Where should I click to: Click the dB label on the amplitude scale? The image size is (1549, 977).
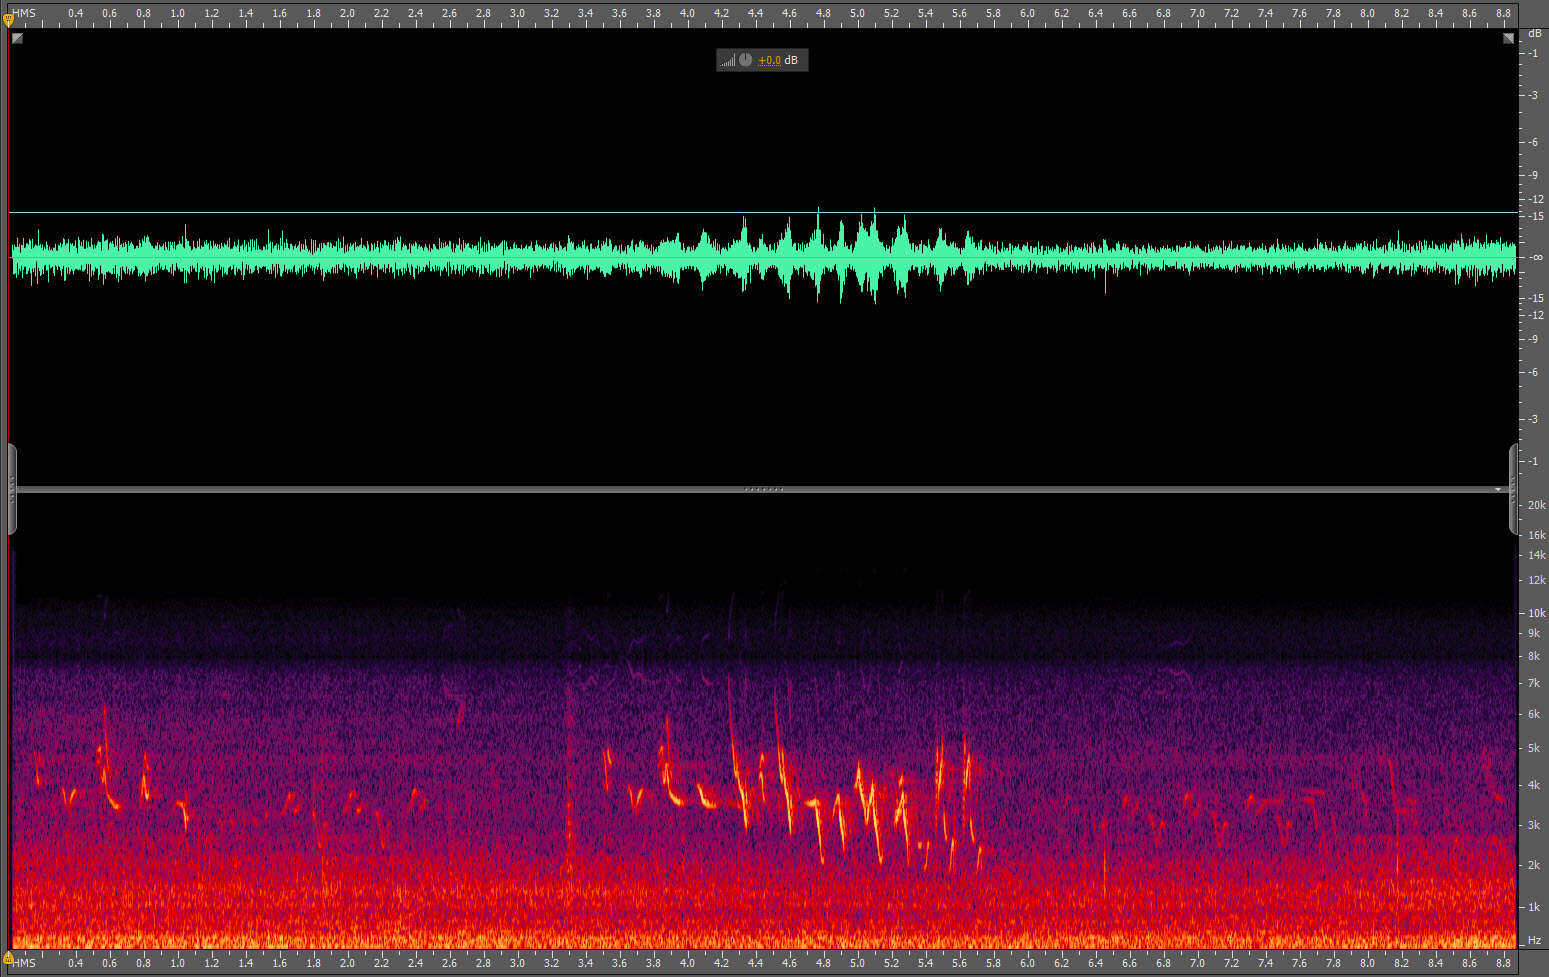tap(1535, 34)
